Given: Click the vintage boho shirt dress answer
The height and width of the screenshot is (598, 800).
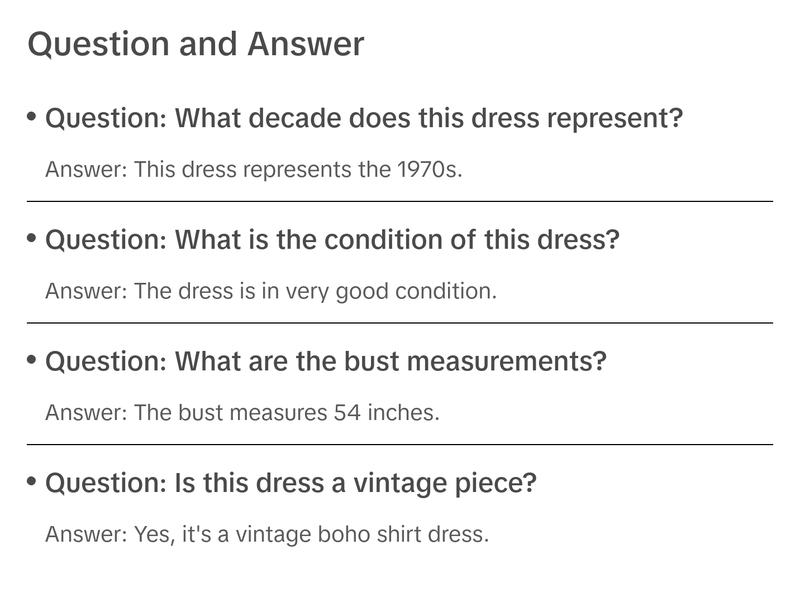Looking at the screenshot, I should pos(267,534).
